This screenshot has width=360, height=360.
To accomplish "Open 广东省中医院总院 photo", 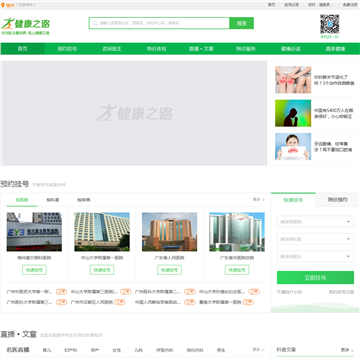I will (237, 232).
